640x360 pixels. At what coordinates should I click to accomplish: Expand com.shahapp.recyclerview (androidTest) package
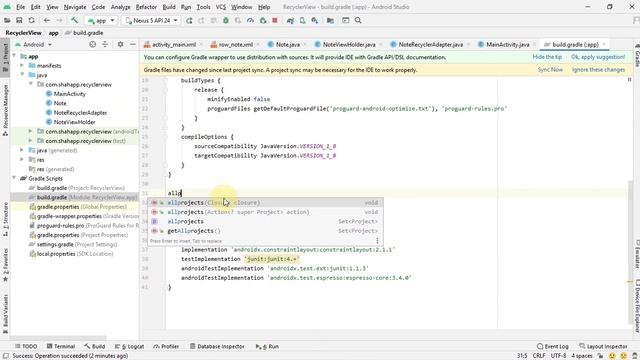(x=31, y=131)
